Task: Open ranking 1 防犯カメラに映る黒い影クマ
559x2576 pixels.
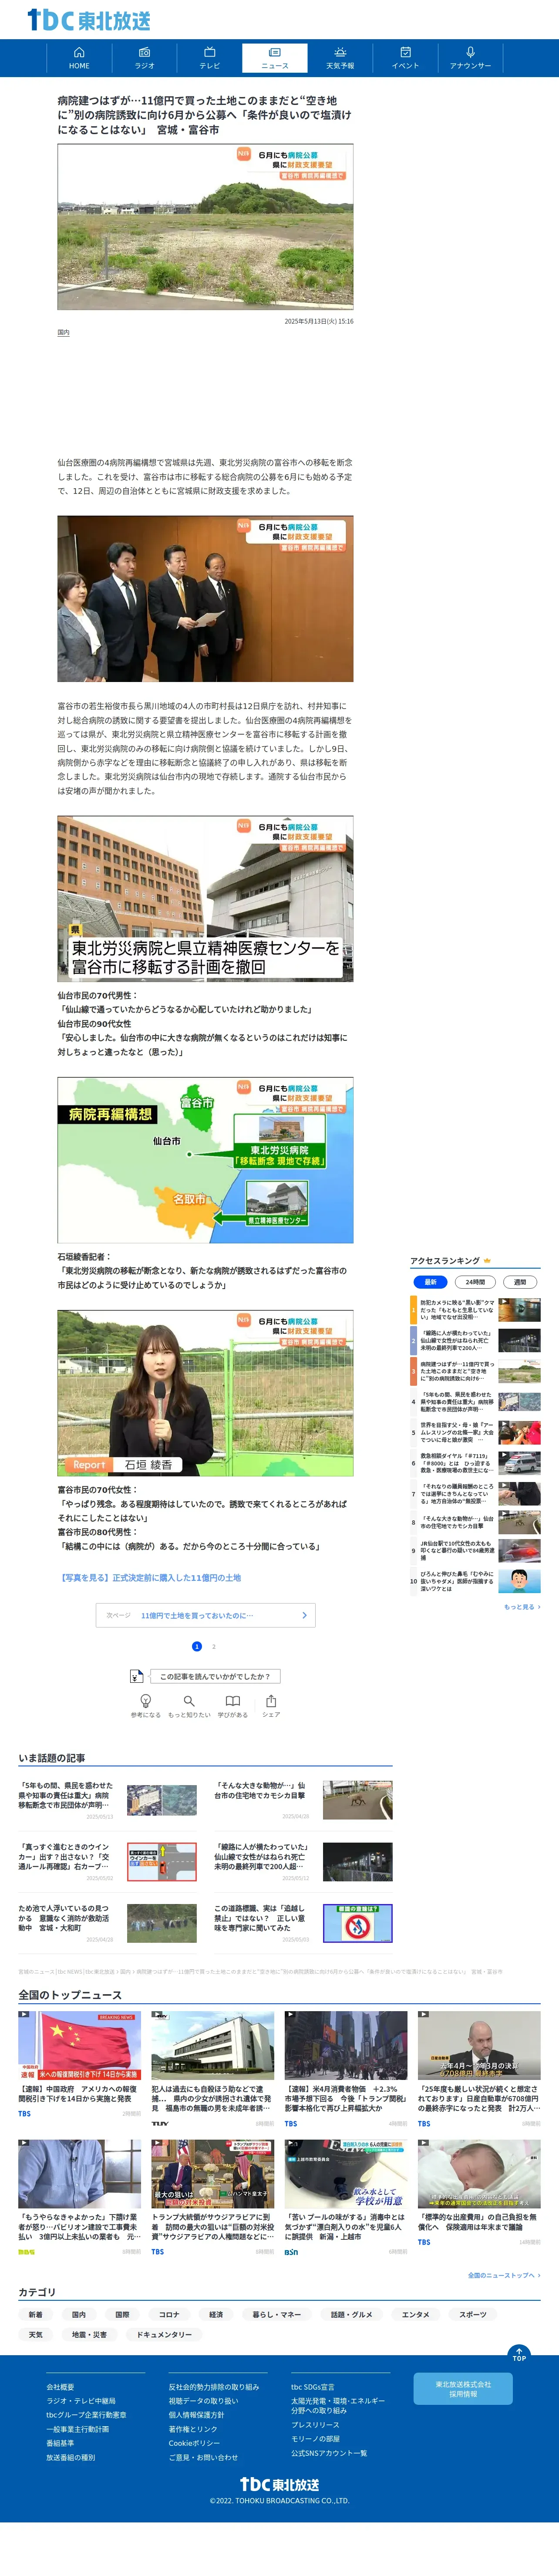Action: 475,1310
